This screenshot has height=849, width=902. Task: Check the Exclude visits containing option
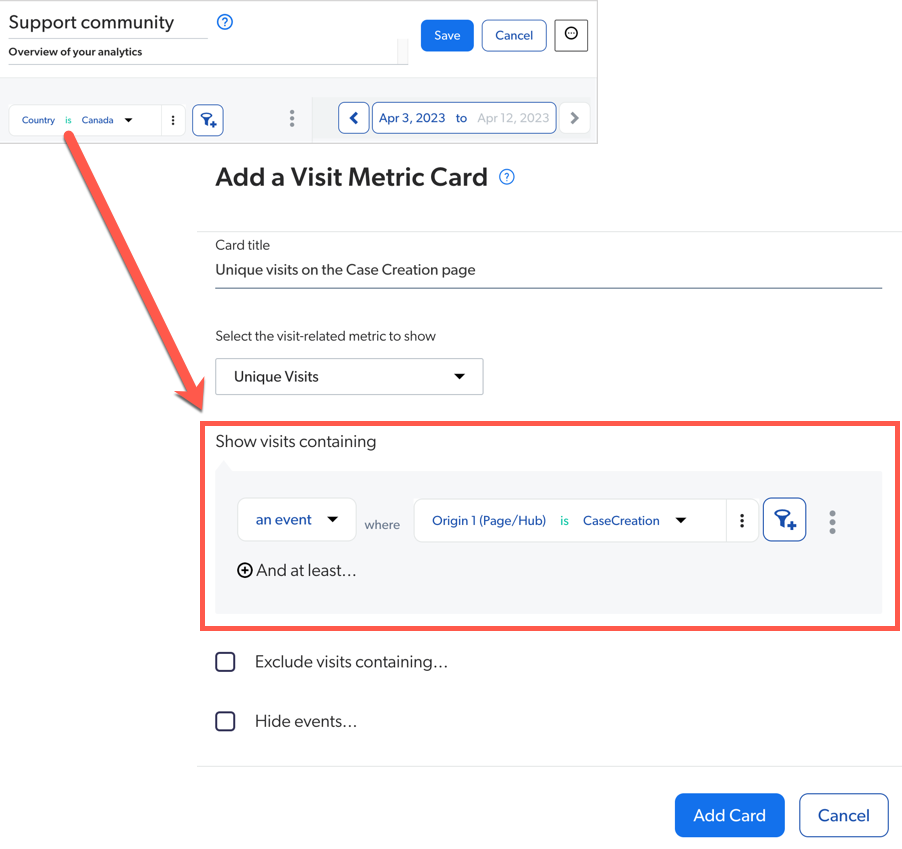(225, 661)
